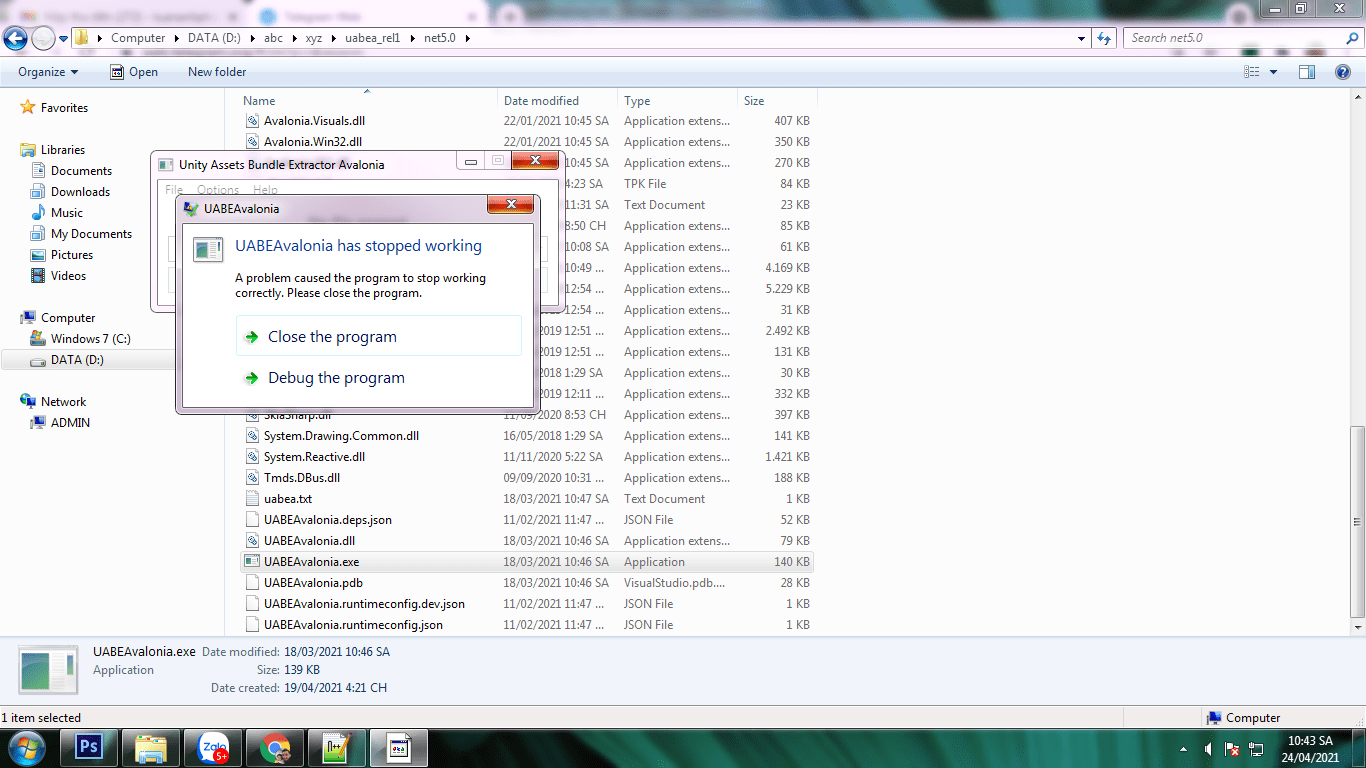Show hidden system tray icons
The width and height of the screenshot is (1366, 768).
1184,749
